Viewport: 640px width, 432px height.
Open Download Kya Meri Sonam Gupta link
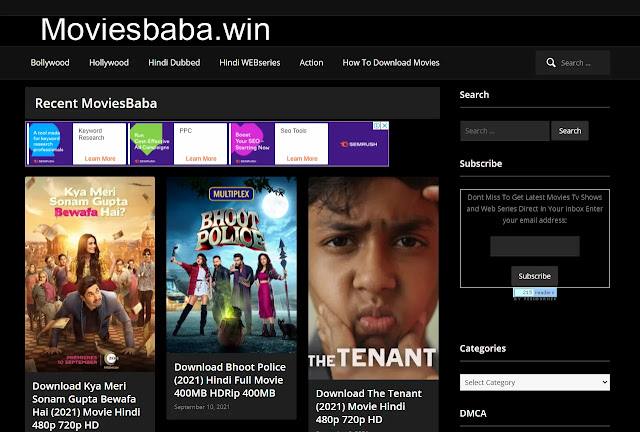(x=86, y=405)
